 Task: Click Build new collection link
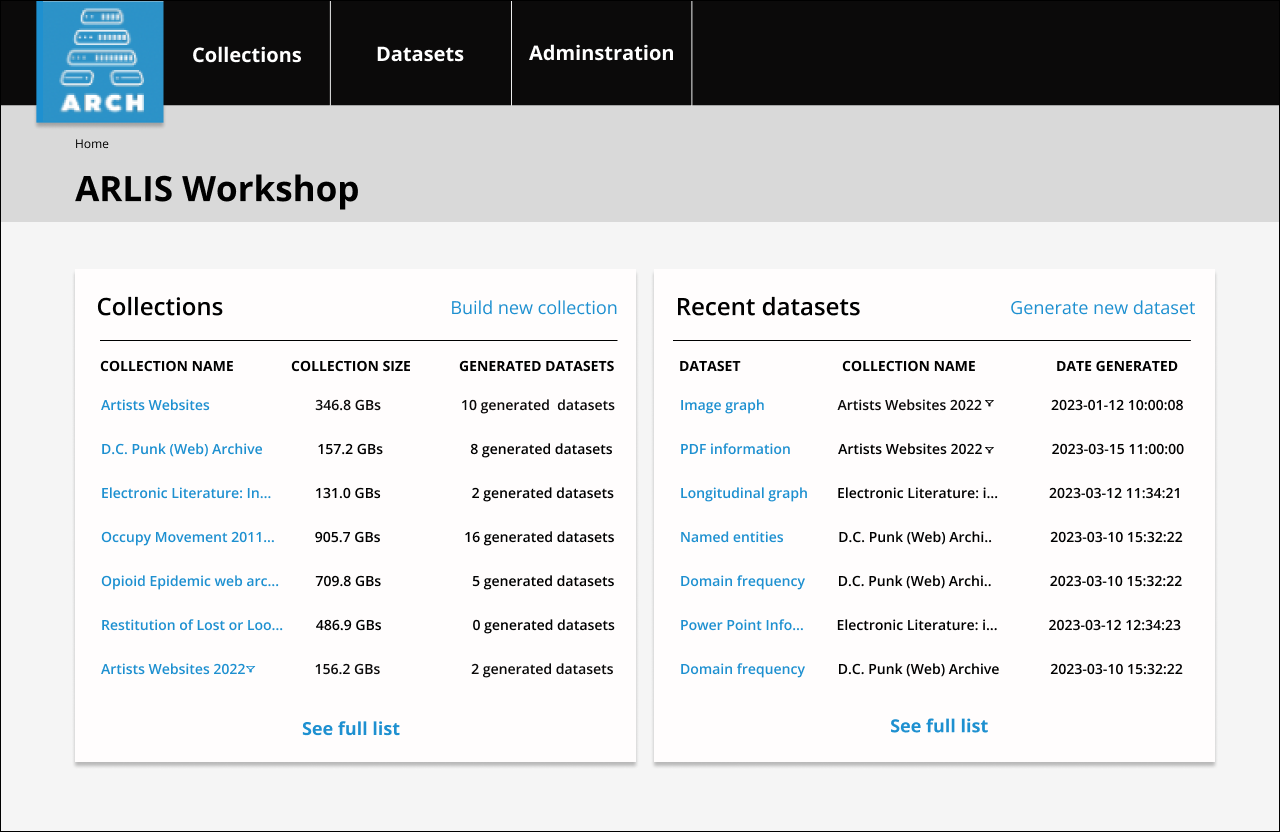click(534, 308)
